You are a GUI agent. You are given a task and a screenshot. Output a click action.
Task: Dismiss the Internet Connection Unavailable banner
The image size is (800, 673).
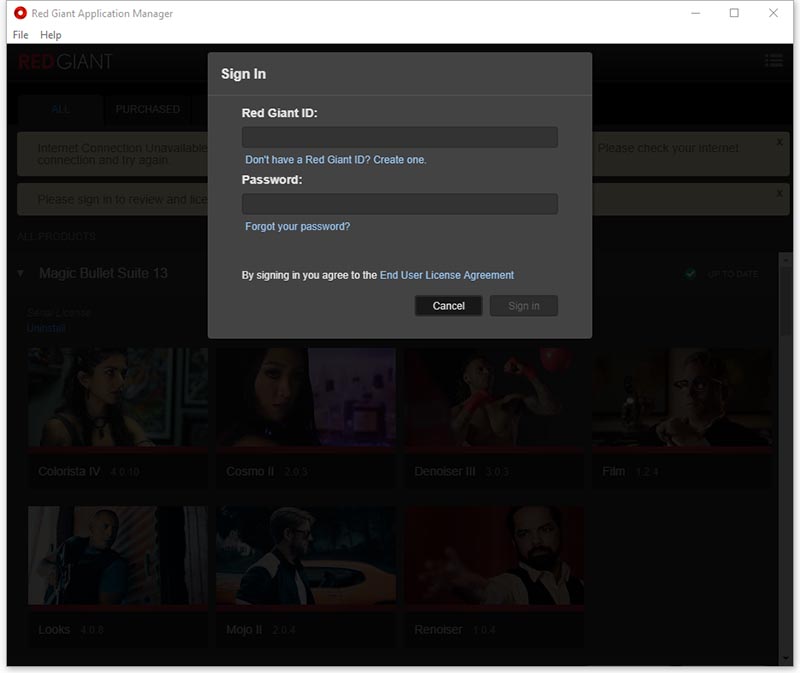click(779, 142)
